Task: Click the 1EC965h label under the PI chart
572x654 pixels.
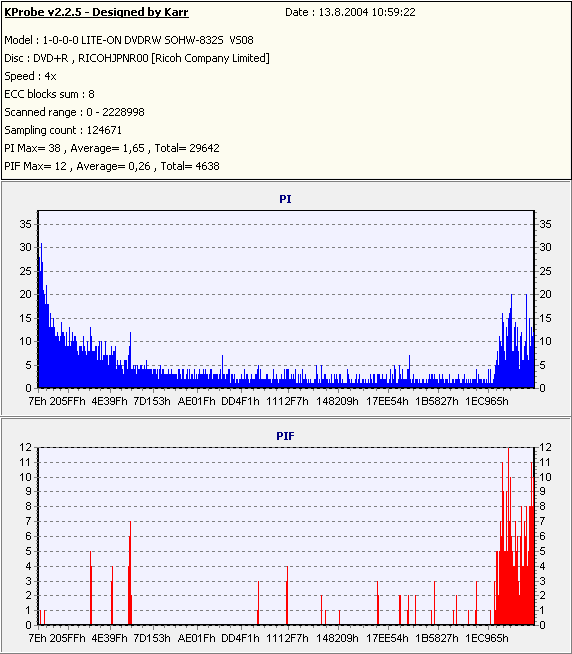Action: tap(487, 401)
